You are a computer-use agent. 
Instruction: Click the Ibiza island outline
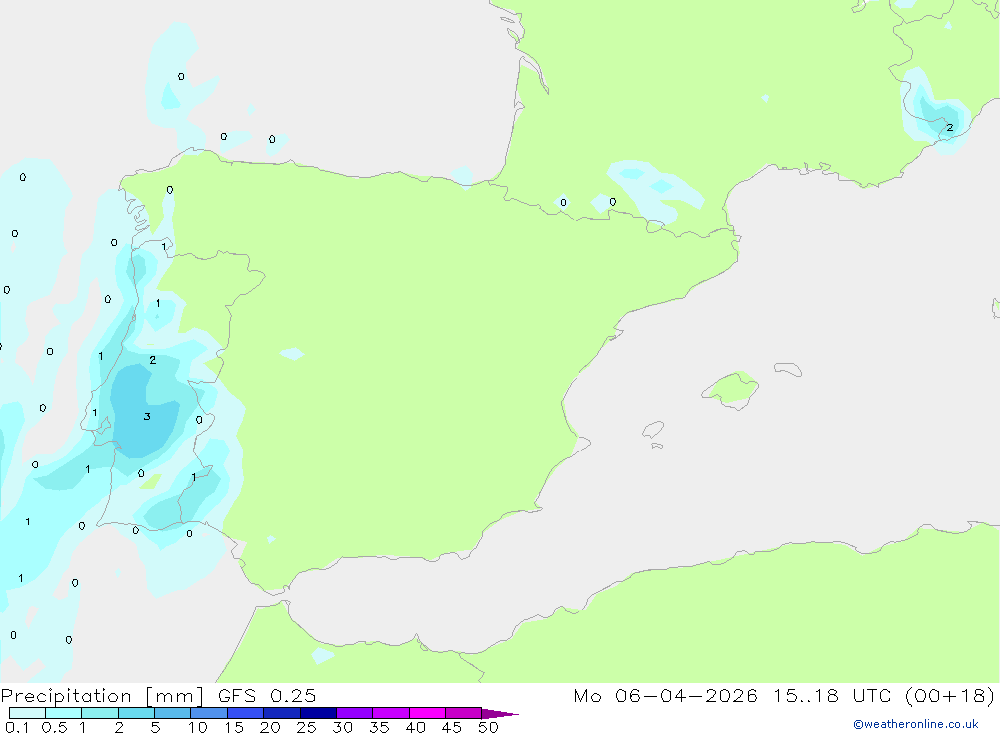point(653,429)
